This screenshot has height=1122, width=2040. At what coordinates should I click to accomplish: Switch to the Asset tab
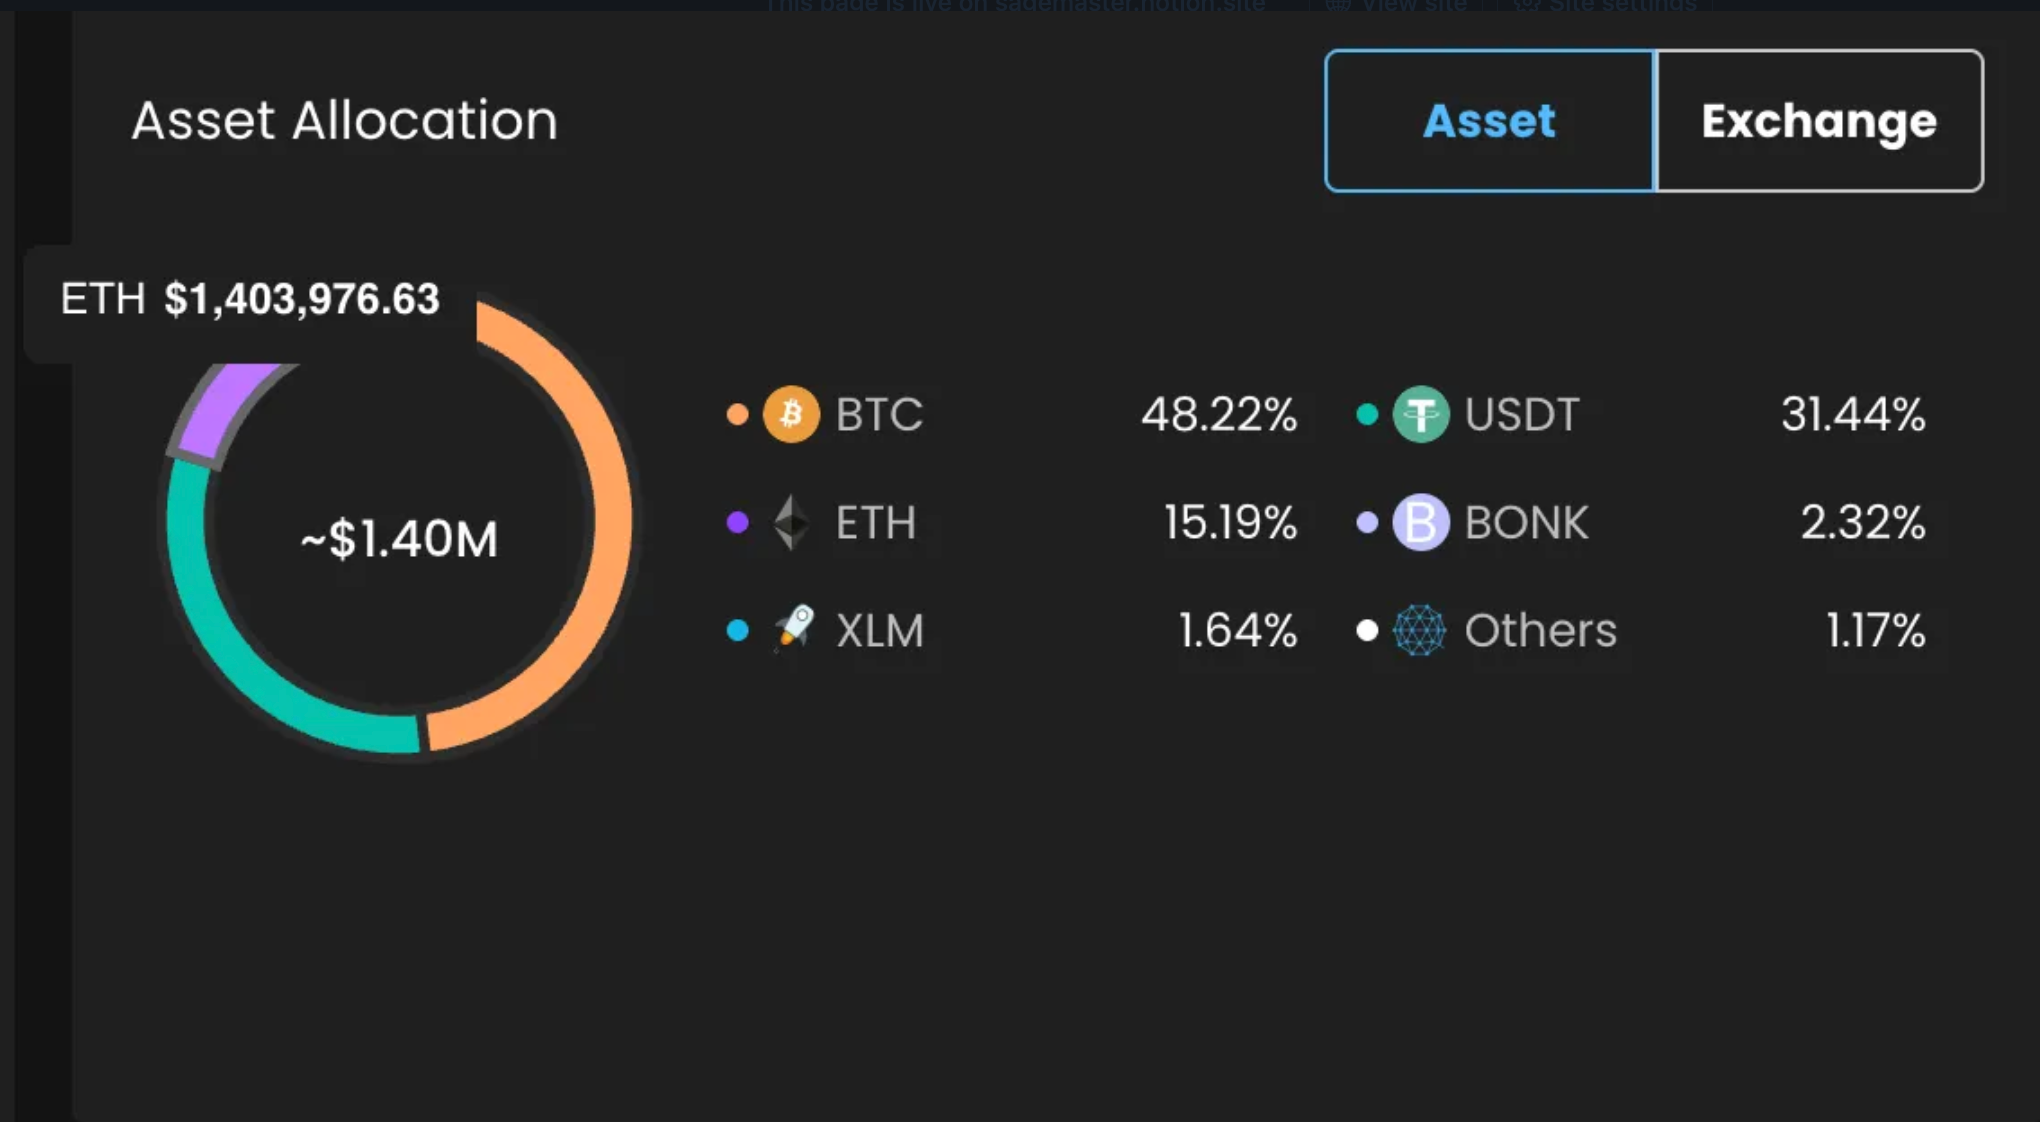tap(1490, 121)
